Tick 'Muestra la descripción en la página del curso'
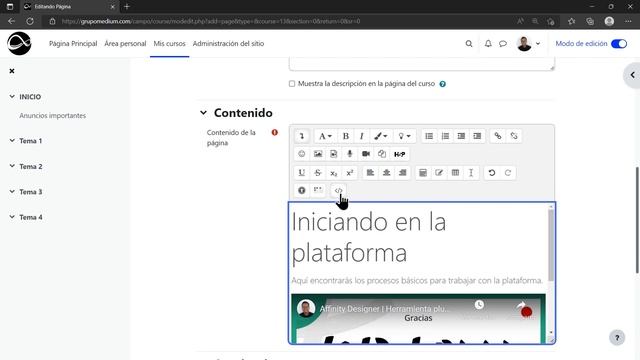Image resolution: width=640 pixels, height=360 pixels. [x=292, y=84]
